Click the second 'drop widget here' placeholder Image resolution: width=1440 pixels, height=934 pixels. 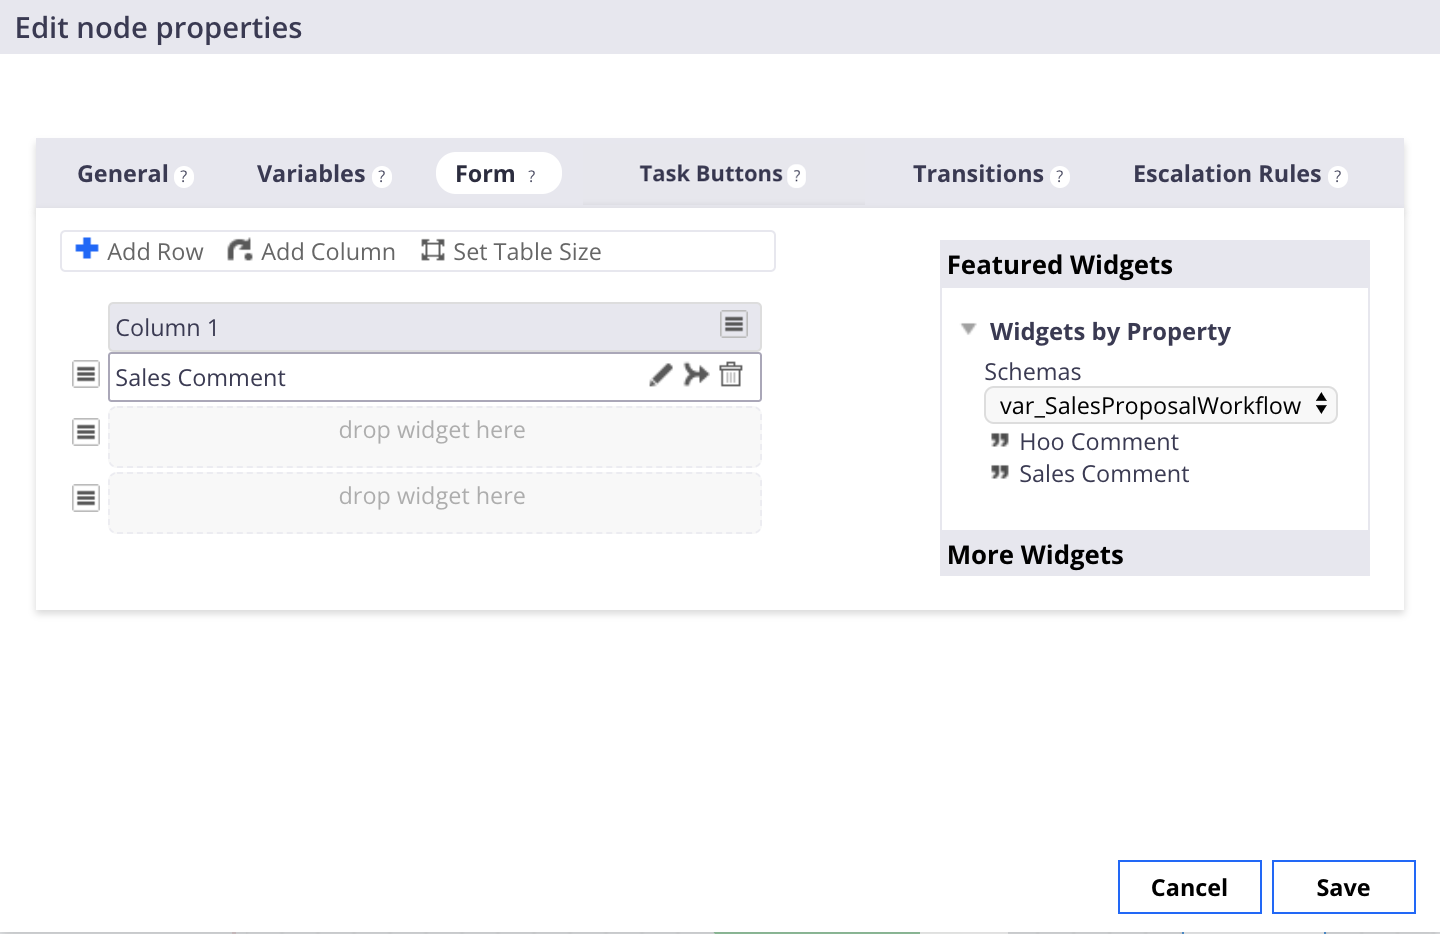click(435, 502)
